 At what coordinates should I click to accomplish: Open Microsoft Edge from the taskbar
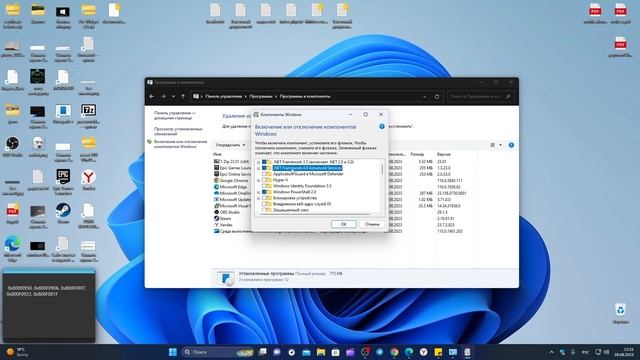coord(409,352)
